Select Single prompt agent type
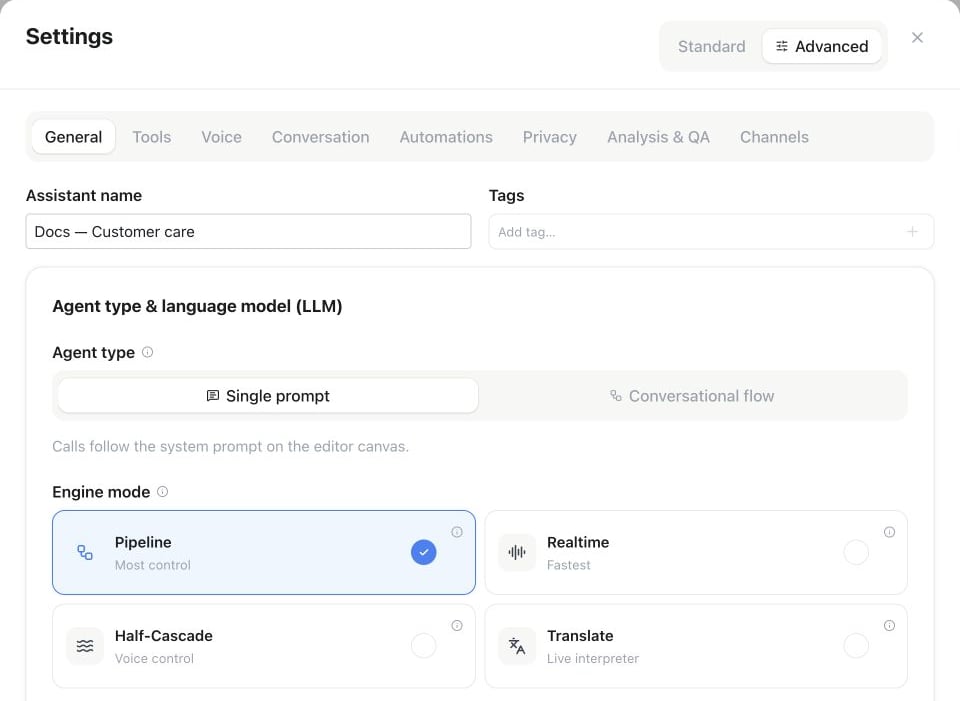The image size is (960, 701). 268,396
